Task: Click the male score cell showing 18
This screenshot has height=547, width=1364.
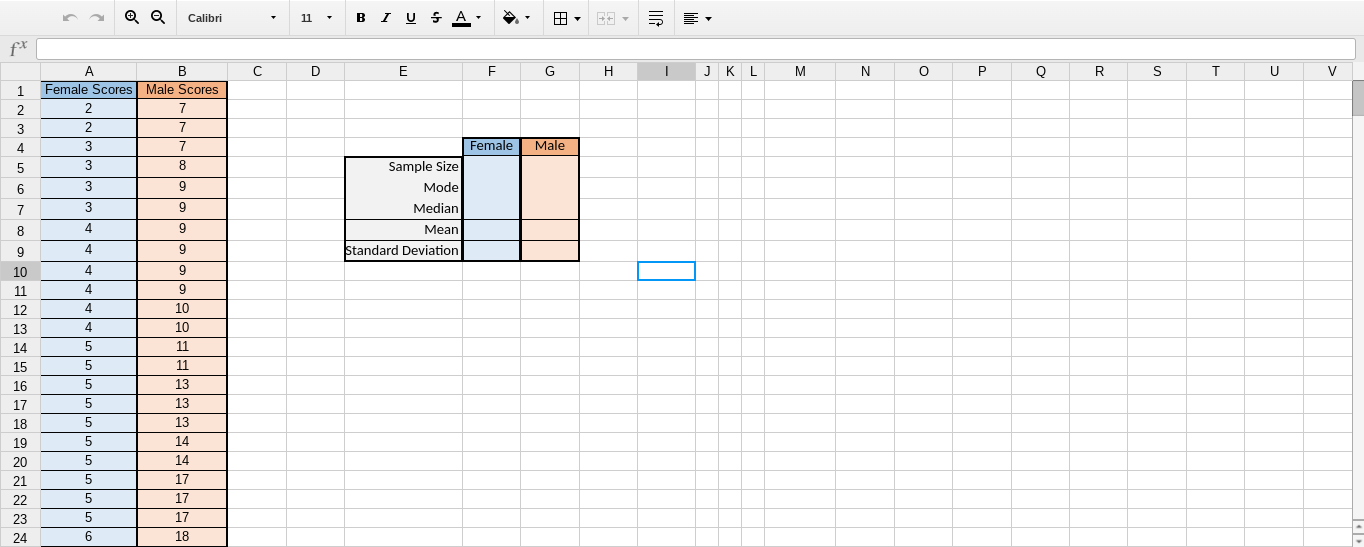Action: tap(182, 537)
